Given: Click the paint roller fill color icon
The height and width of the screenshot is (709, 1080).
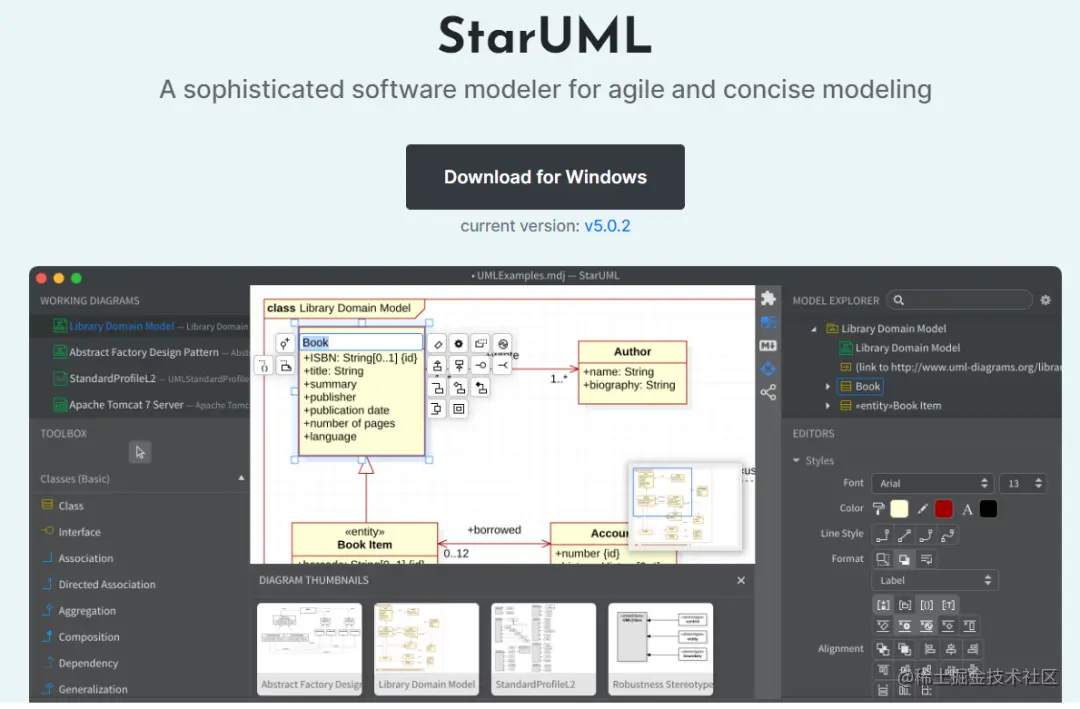Looking at the screenshot, I should pyautogui.click(x=879, y=508).
